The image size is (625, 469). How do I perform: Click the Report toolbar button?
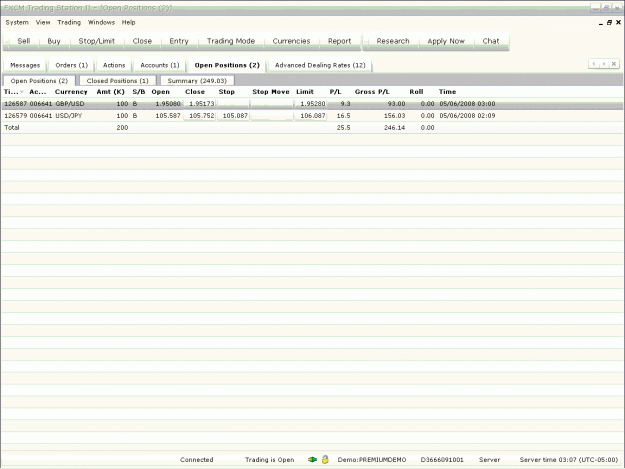[x=340, y=41]
